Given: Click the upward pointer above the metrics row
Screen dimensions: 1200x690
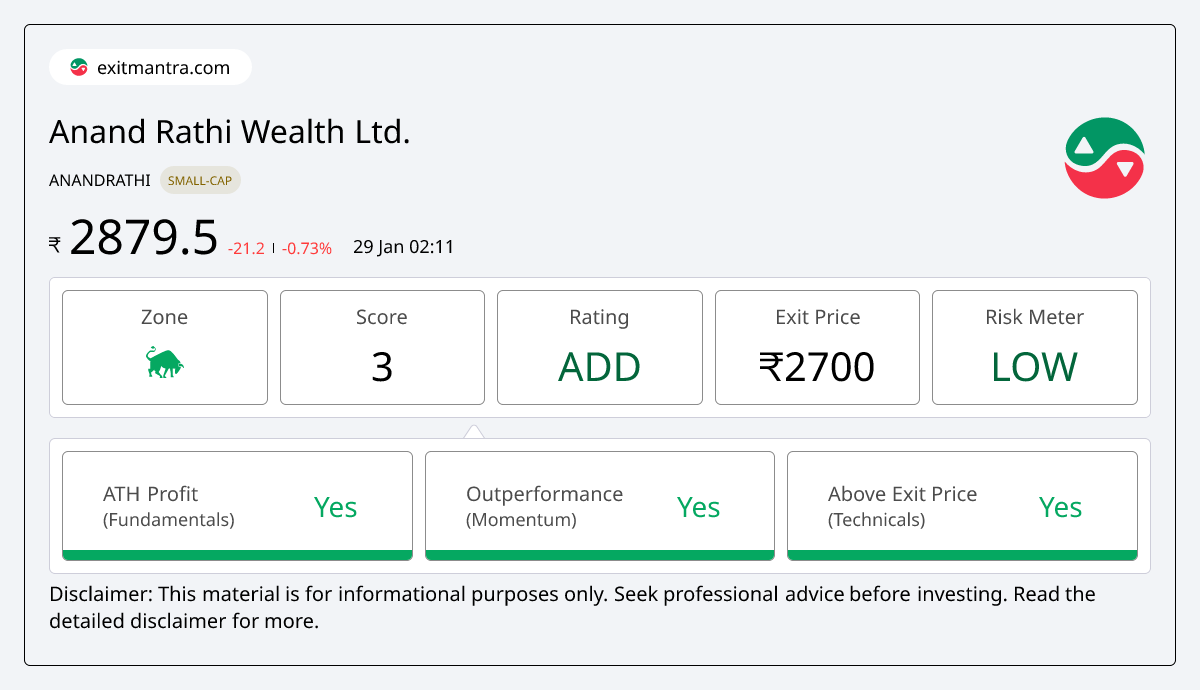Looking at the screenshot, I should tap(473, 430).
